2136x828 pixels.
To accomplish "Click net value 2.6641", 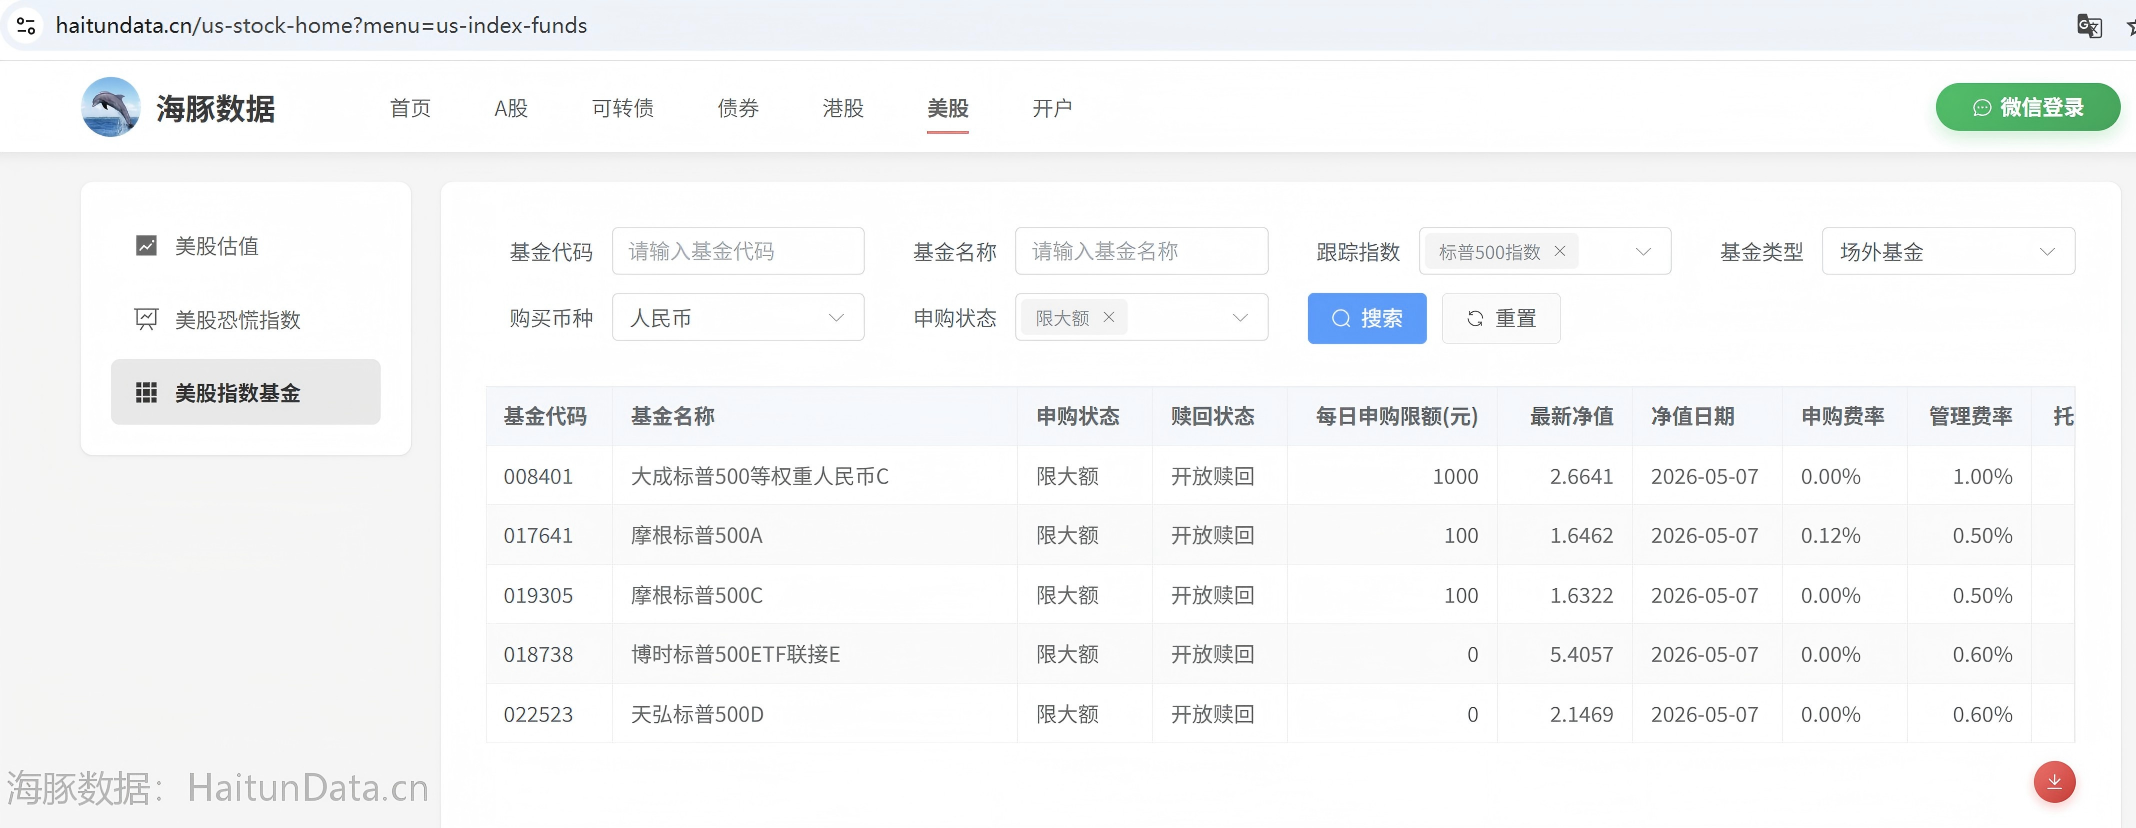I will coord(1581,476).
